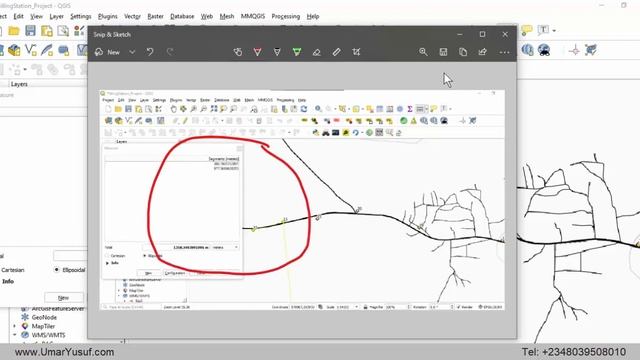The width and height of the screenshot is (640, 360).
Task: Open the annotation tool dropdown arrow
Action: [x=554, y=31]
